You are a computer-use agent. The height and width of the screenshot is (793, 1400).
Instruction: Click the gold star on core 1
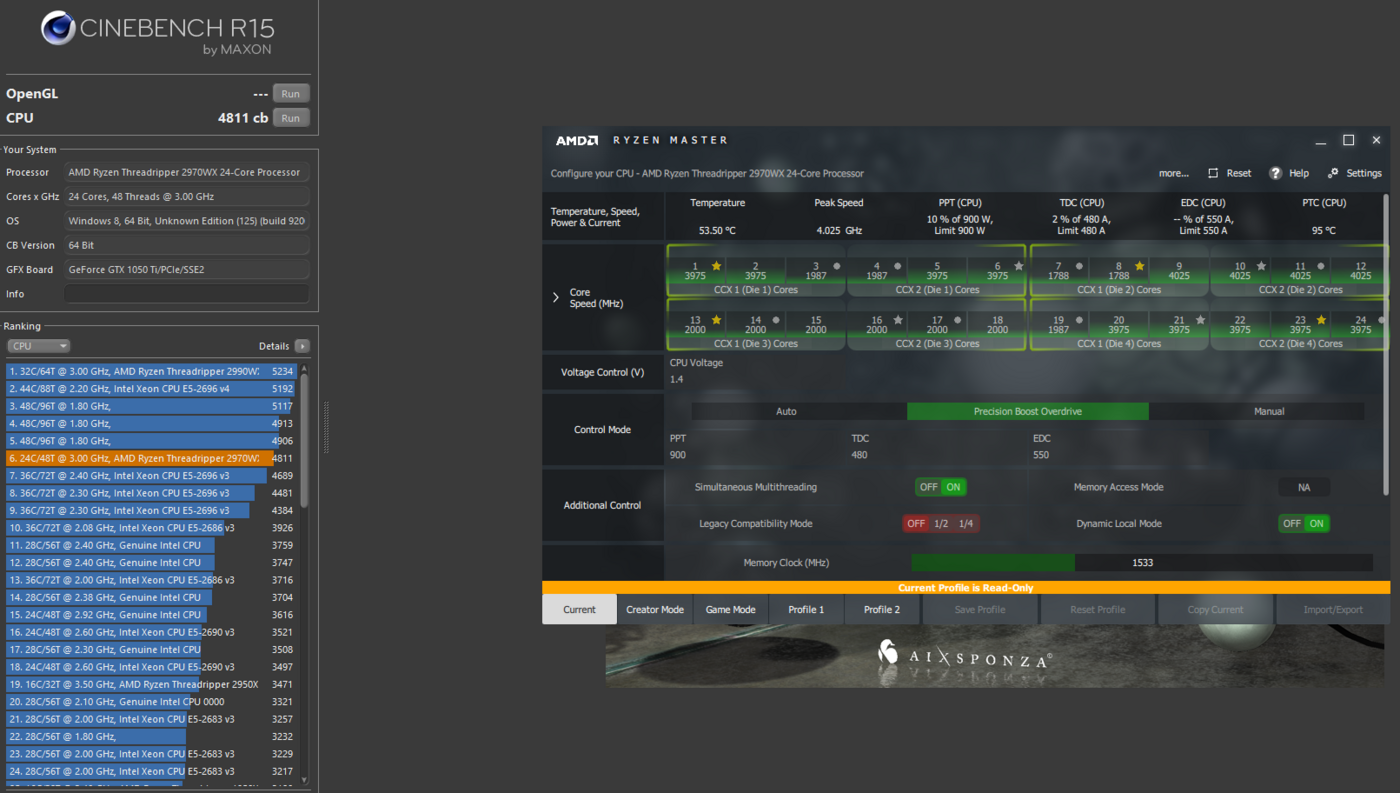(716, 266)
